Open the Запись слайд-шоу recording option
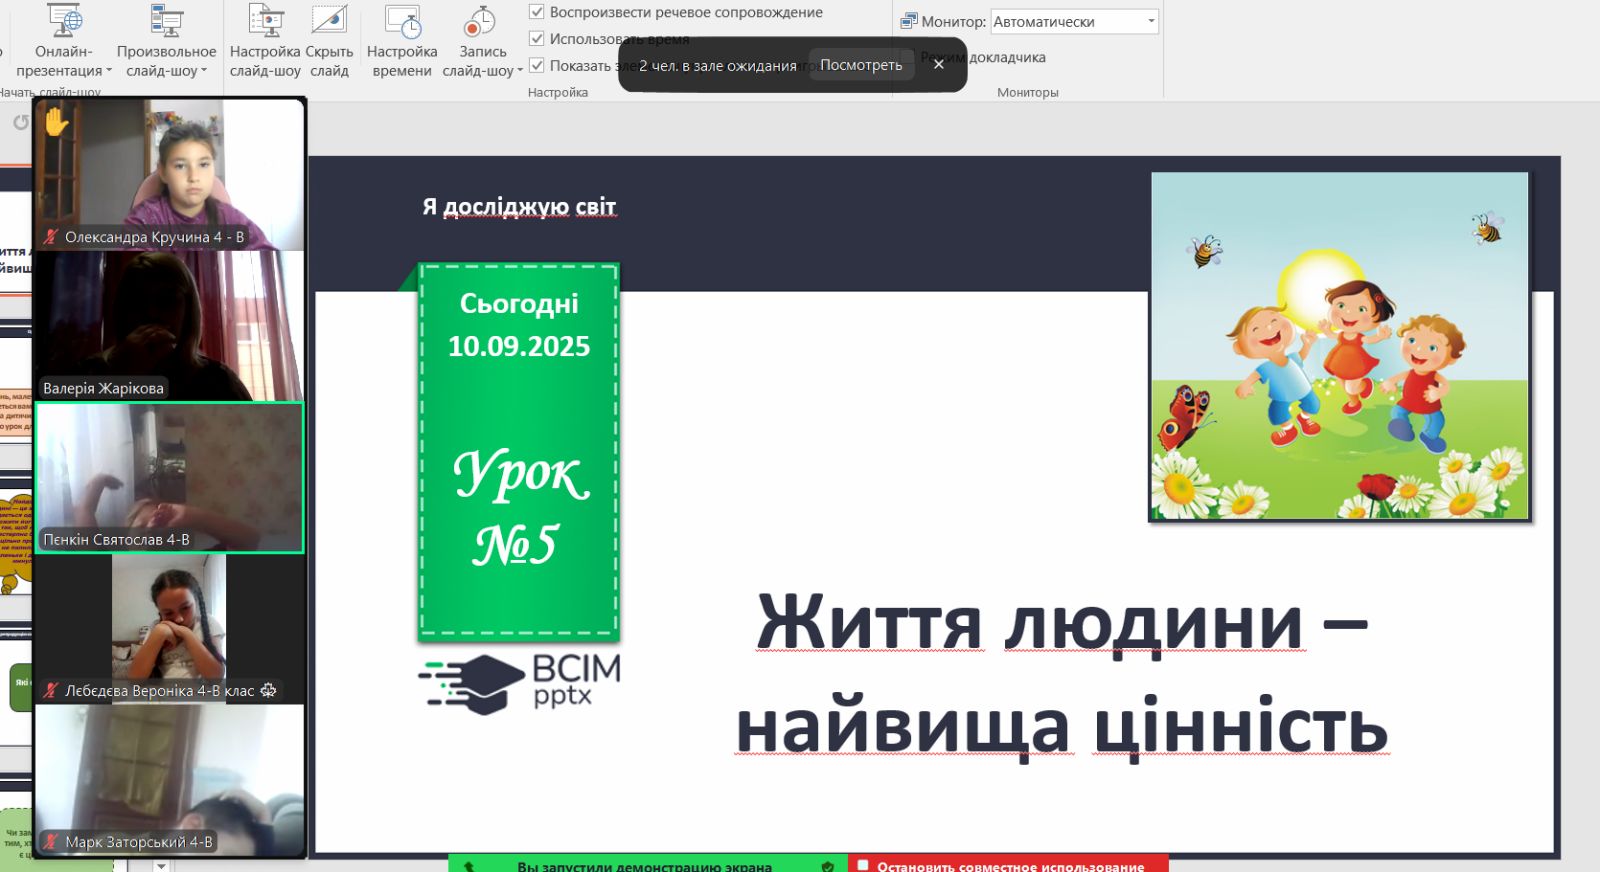The image size is (1600, 872). [482, 41]
